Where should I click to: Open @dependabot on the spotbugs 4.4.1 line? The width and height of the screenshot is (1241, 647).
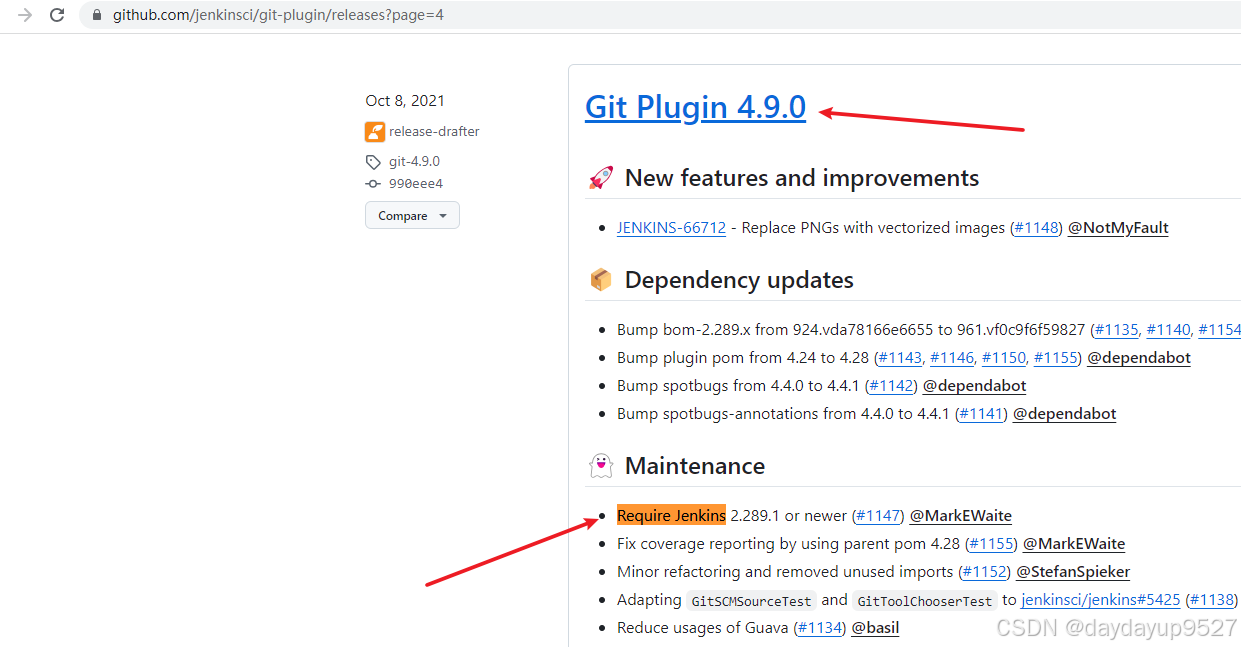(974, 386)
